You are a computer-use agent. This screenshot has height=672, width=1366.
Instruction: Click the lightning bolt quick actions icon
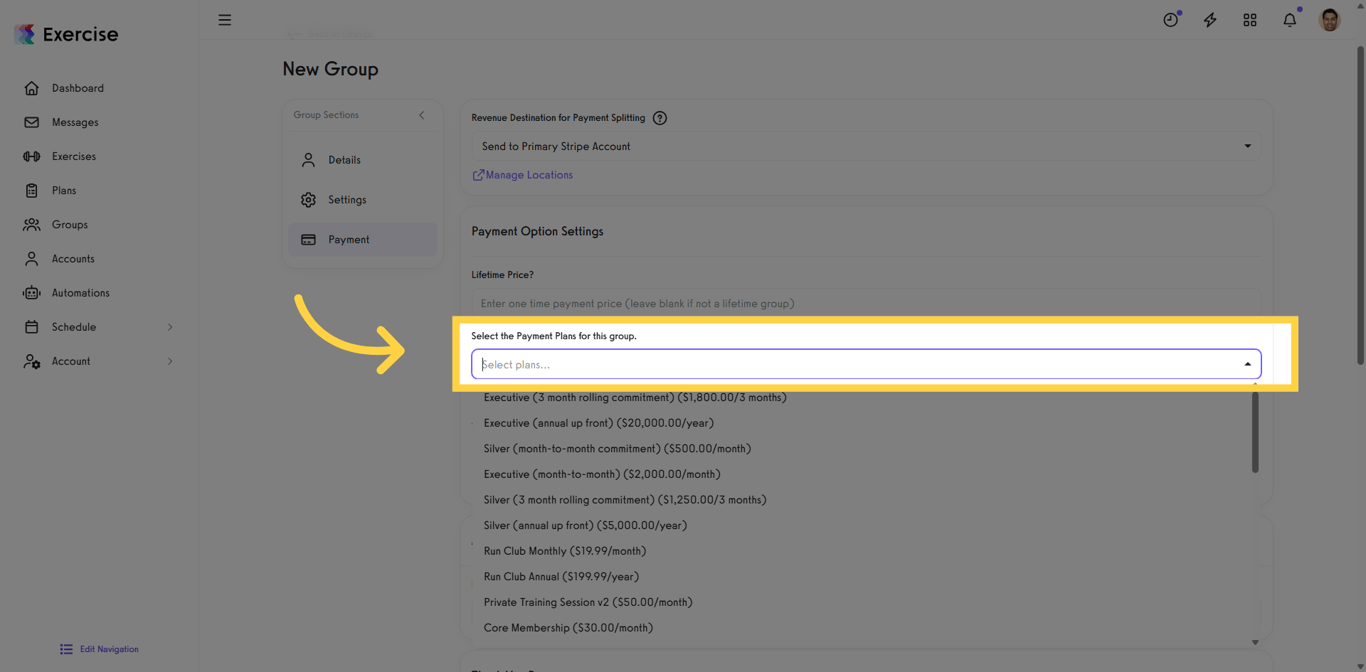(x=1210, y=19)
